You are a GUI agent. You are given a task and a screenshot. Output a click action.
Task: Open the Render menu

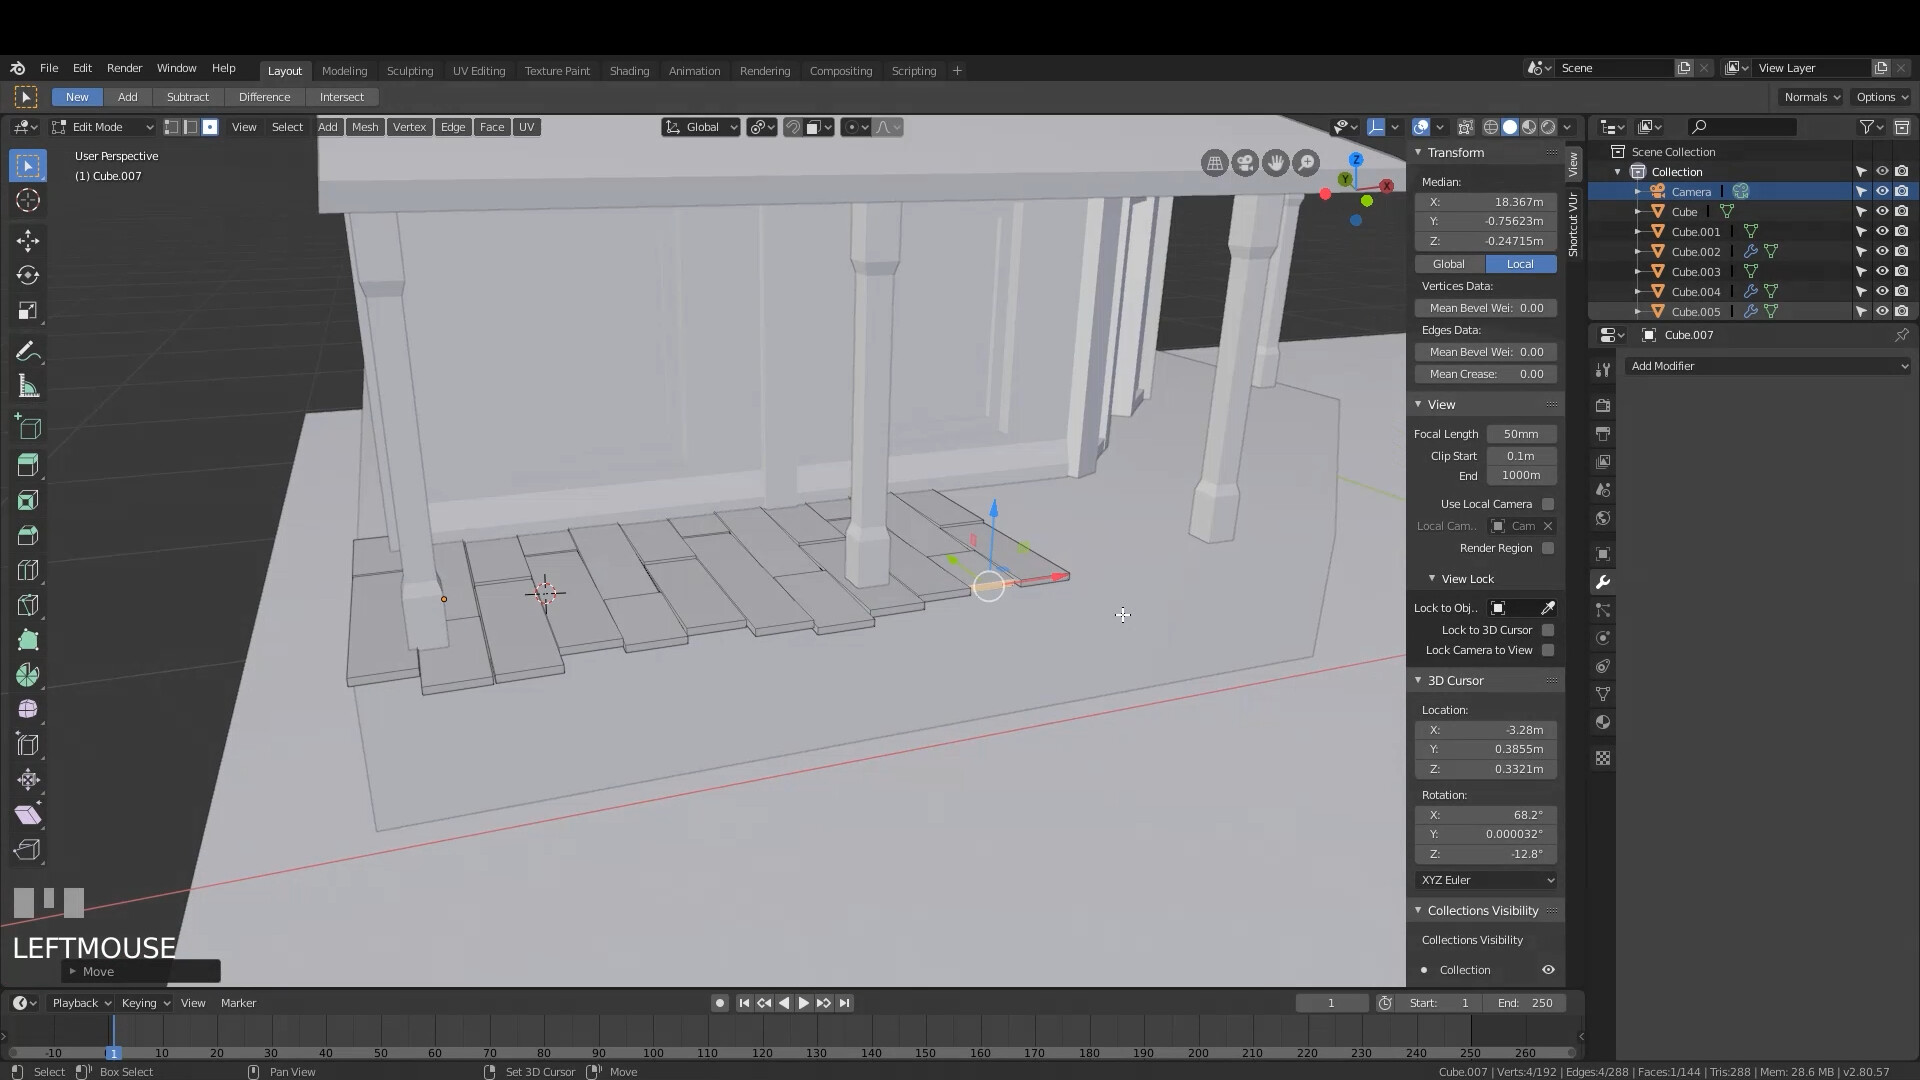click(124, 68)
